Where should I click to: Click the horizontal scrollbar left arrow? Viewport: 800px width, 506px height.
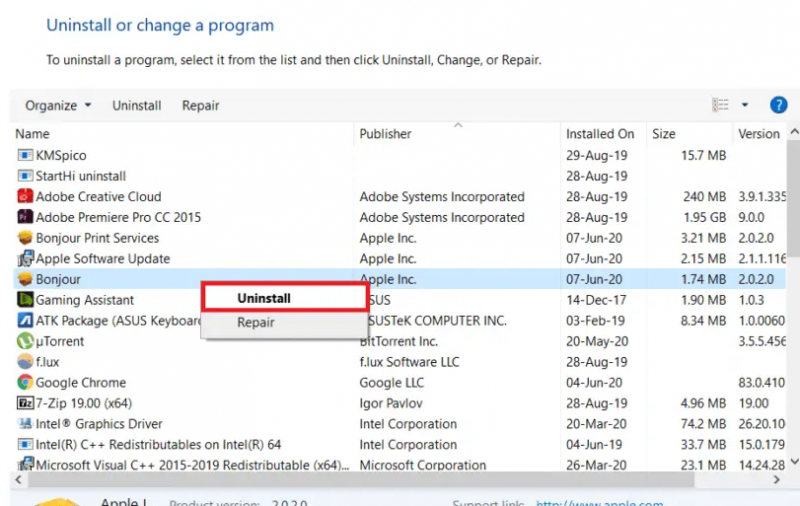click(18, 479)
